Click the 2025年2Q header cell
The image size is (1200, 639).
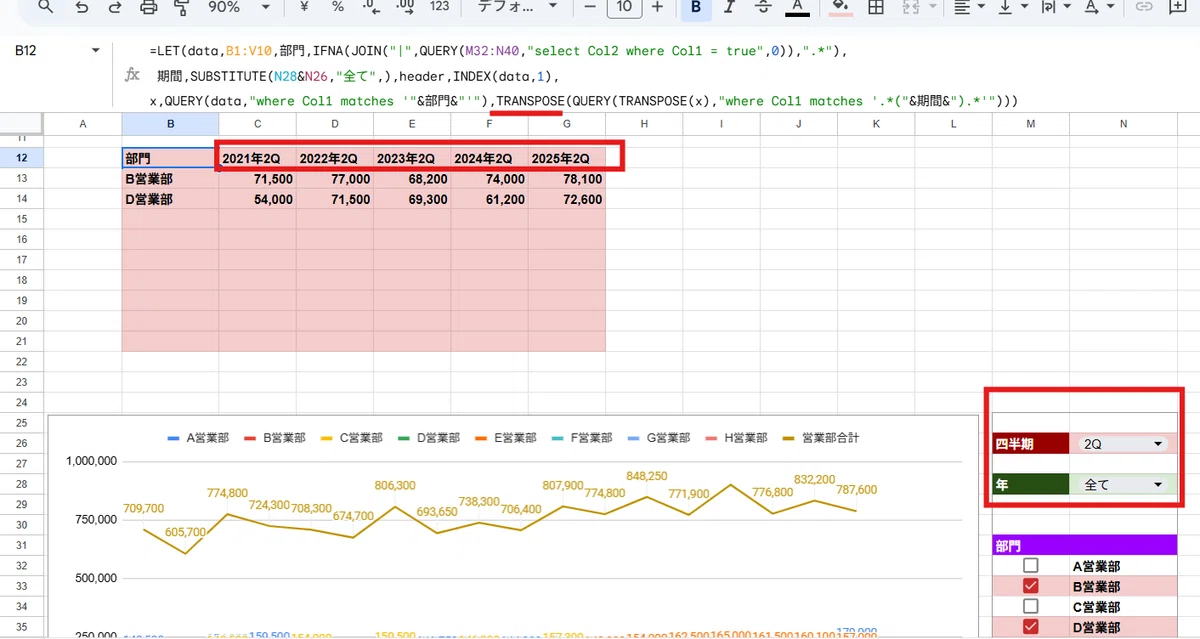pyautogui.click(x=567, y=158)
